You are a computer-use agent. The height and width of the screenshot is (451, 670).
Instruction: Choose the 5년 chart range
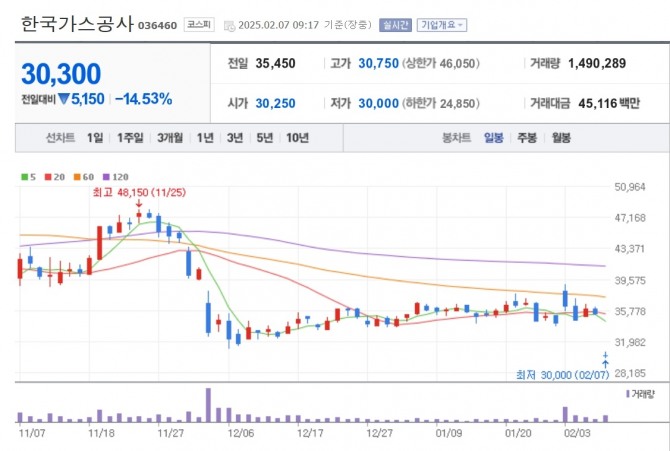click(264, 138)
